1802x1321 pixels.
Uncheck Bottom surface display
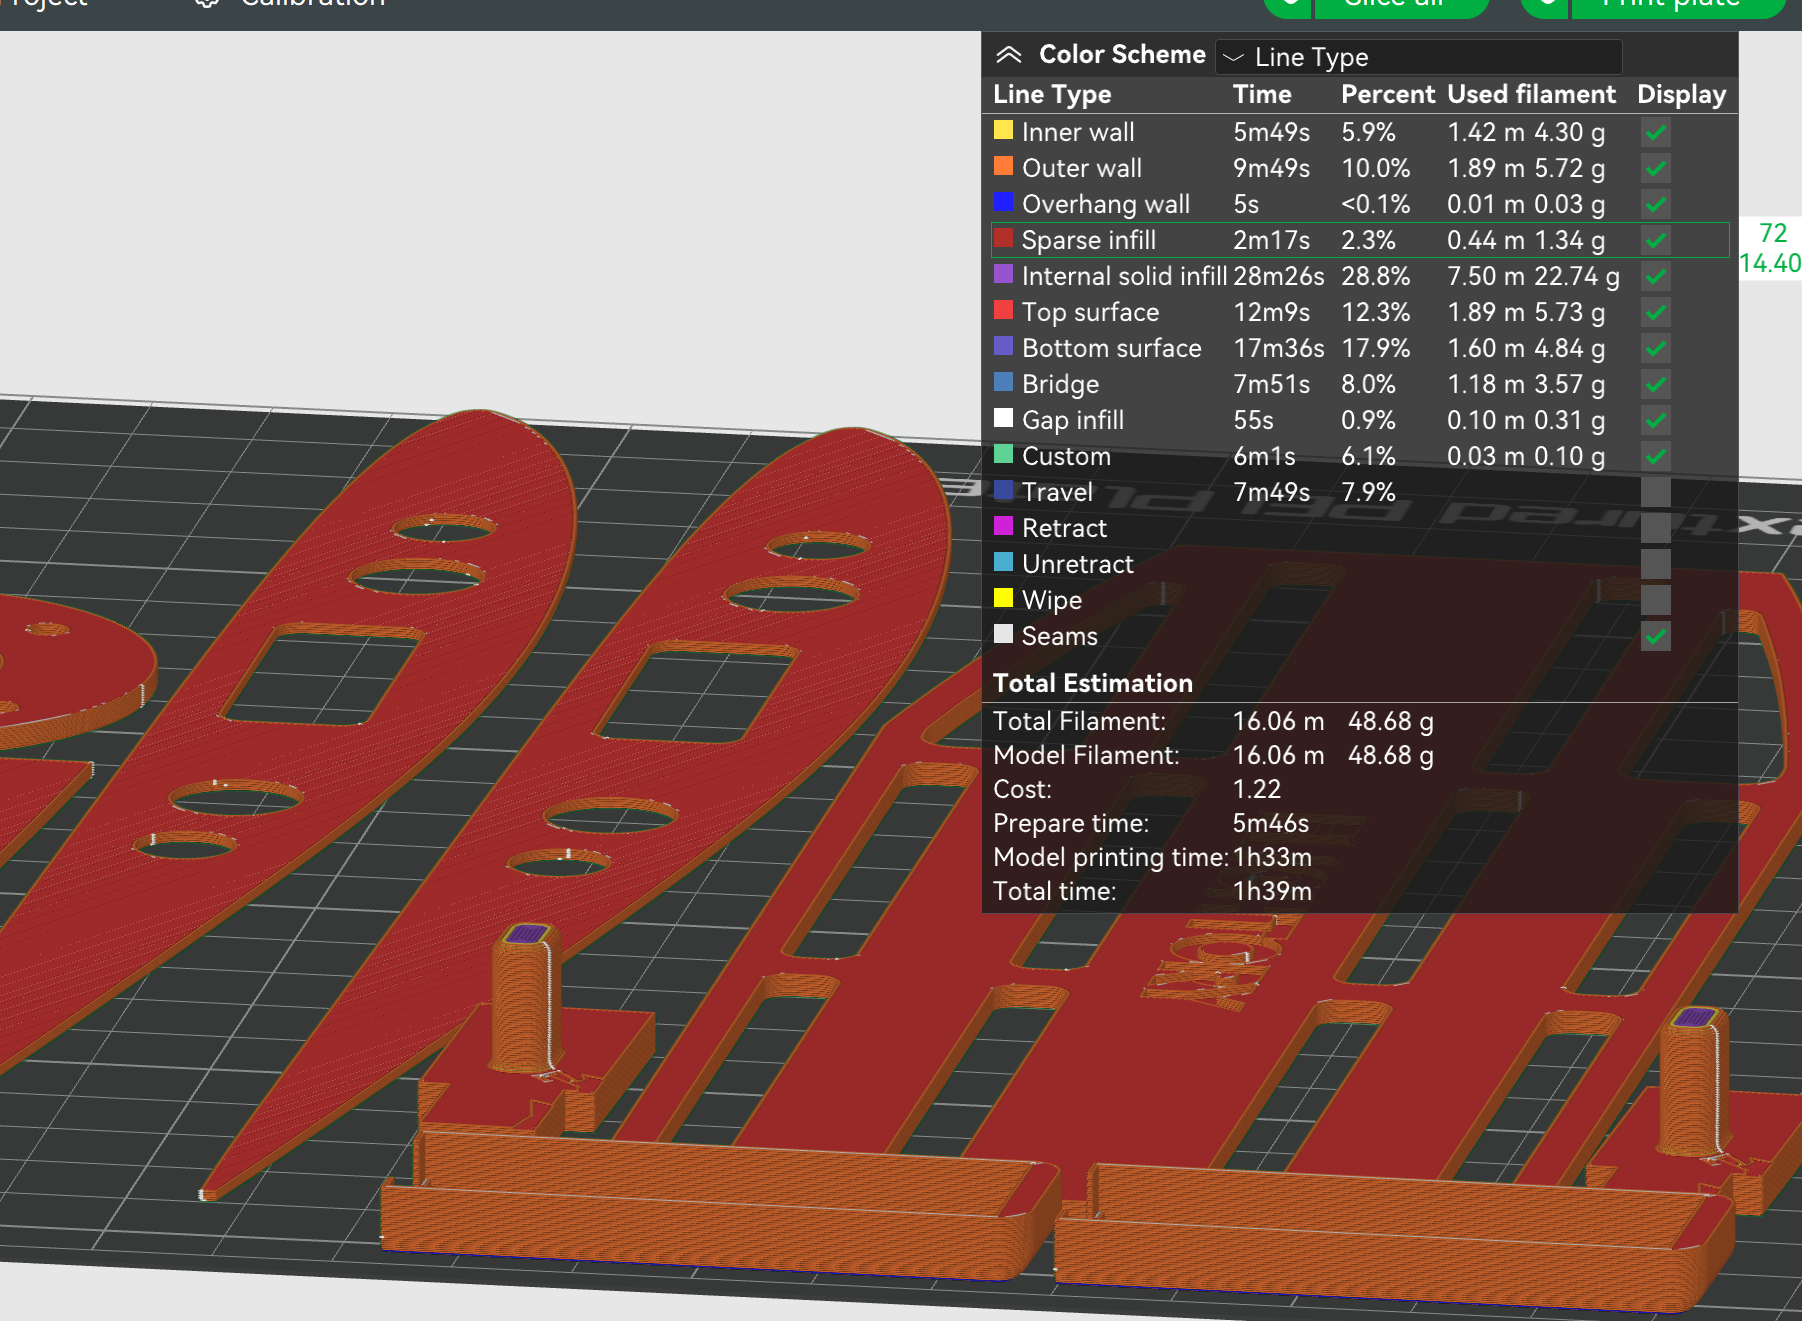[1656, 348]
